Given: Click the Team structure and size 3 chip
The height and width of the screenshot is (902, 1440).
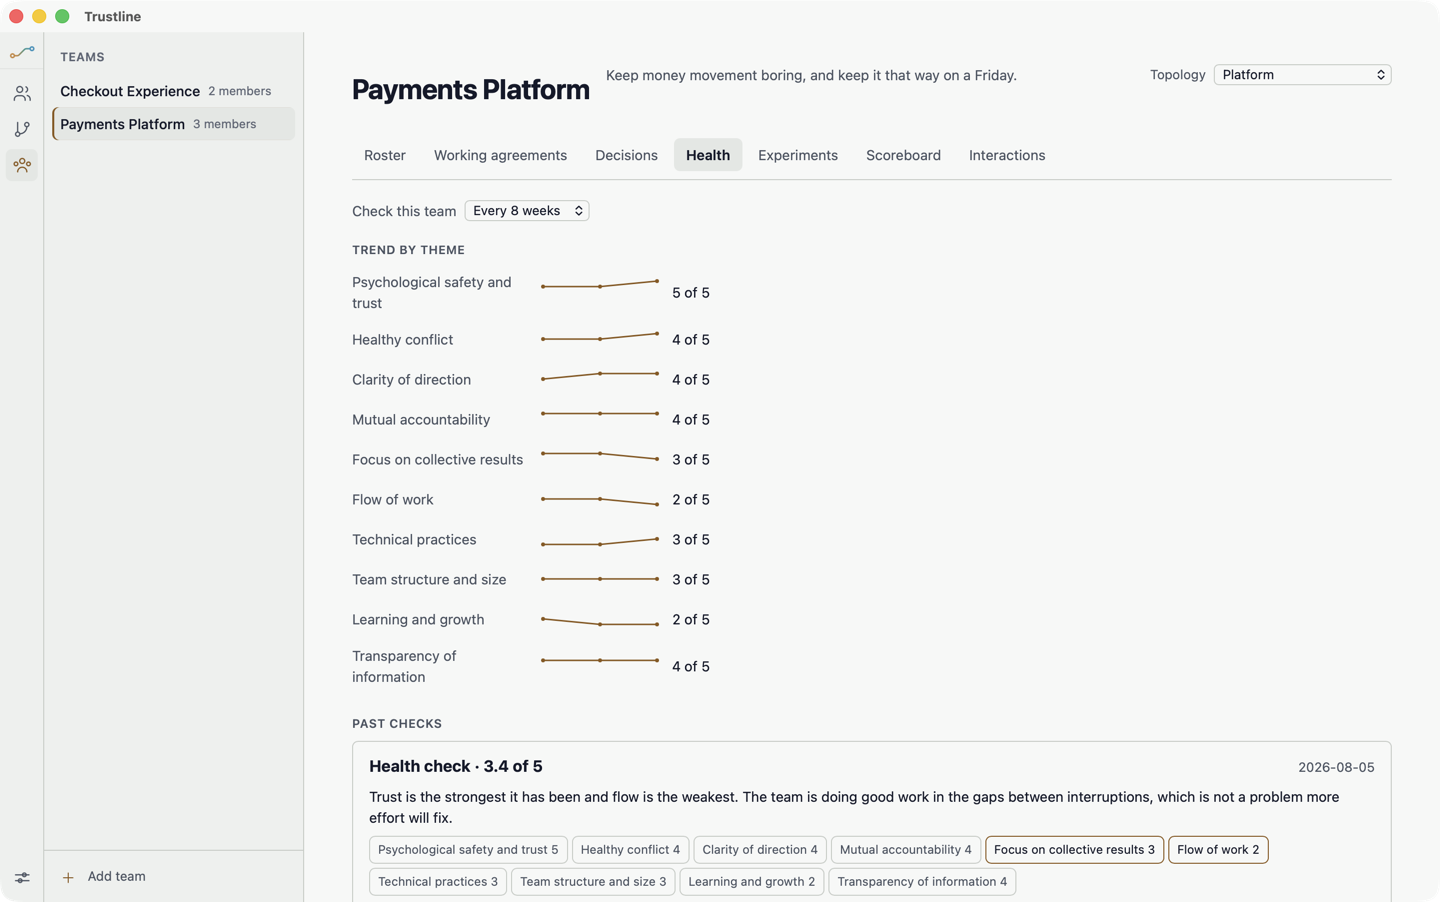Looking at the screenshot, I should 593,882.
